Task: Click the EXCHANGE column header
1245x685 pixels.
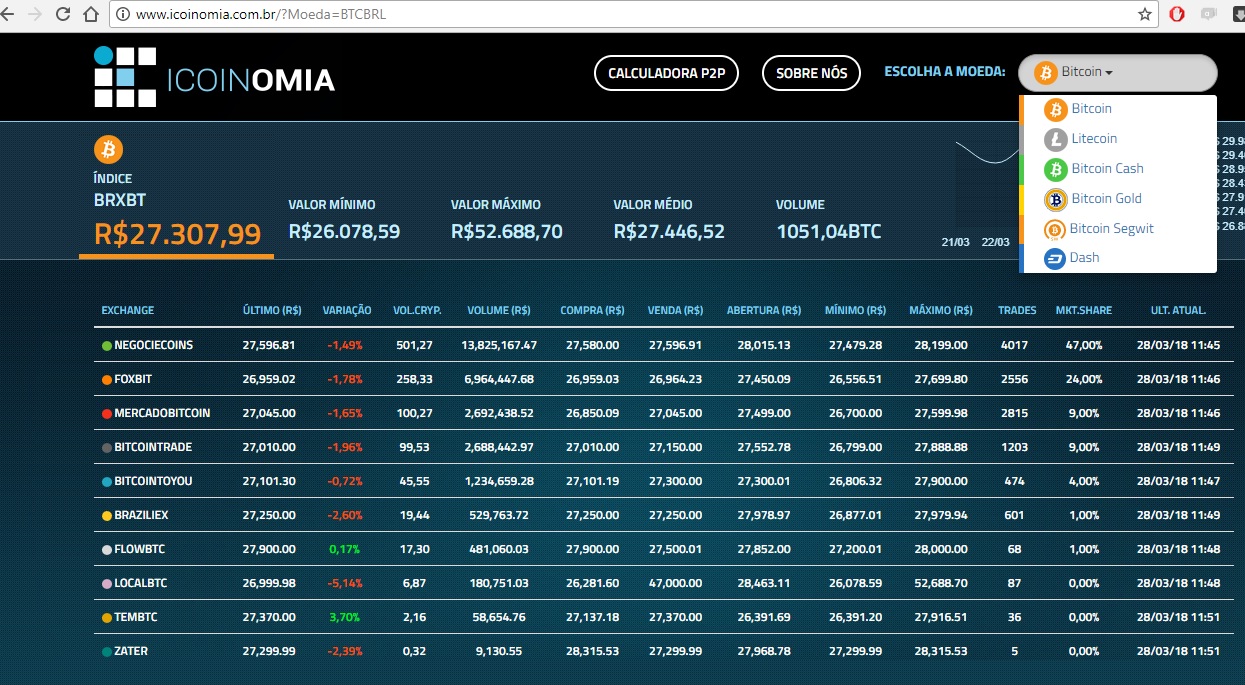Action: [128, 311]
